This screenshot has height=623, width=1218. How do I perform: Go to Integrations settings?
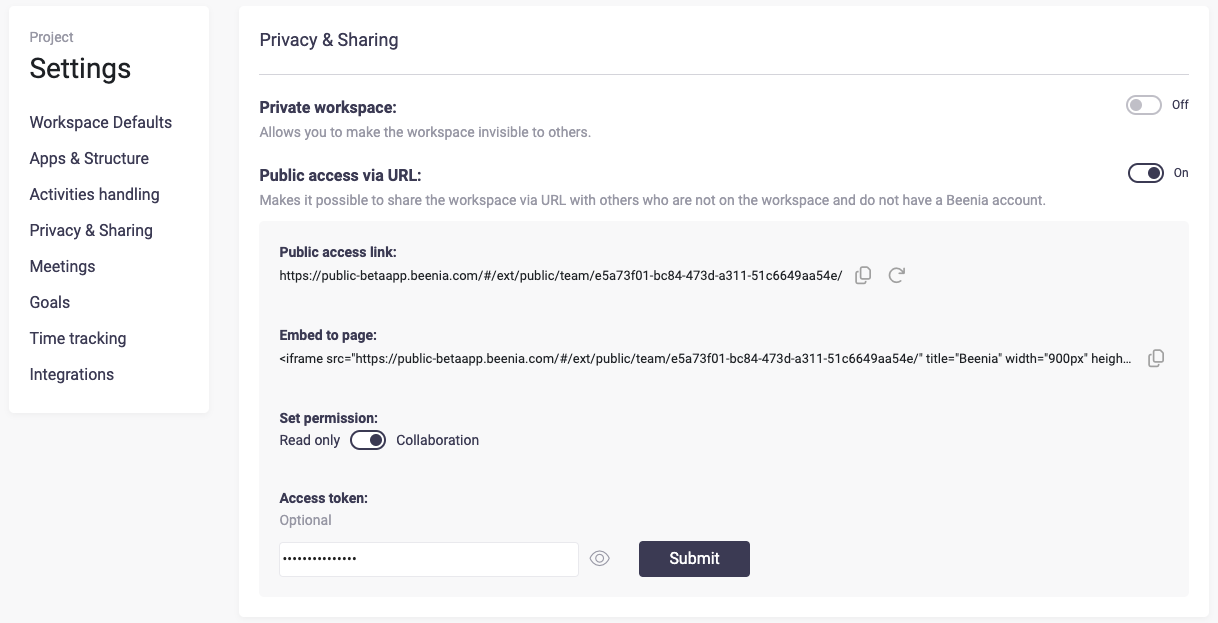point(72,374)
